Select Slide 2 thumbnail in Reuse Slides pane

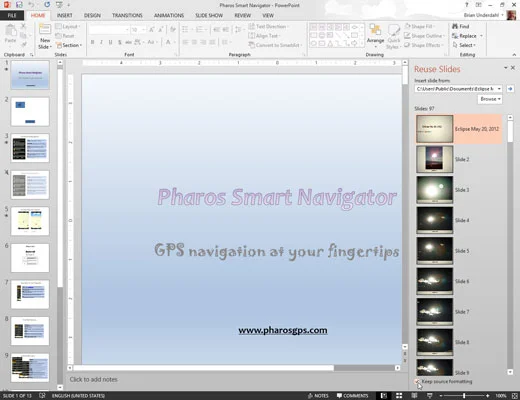(435, 159)
